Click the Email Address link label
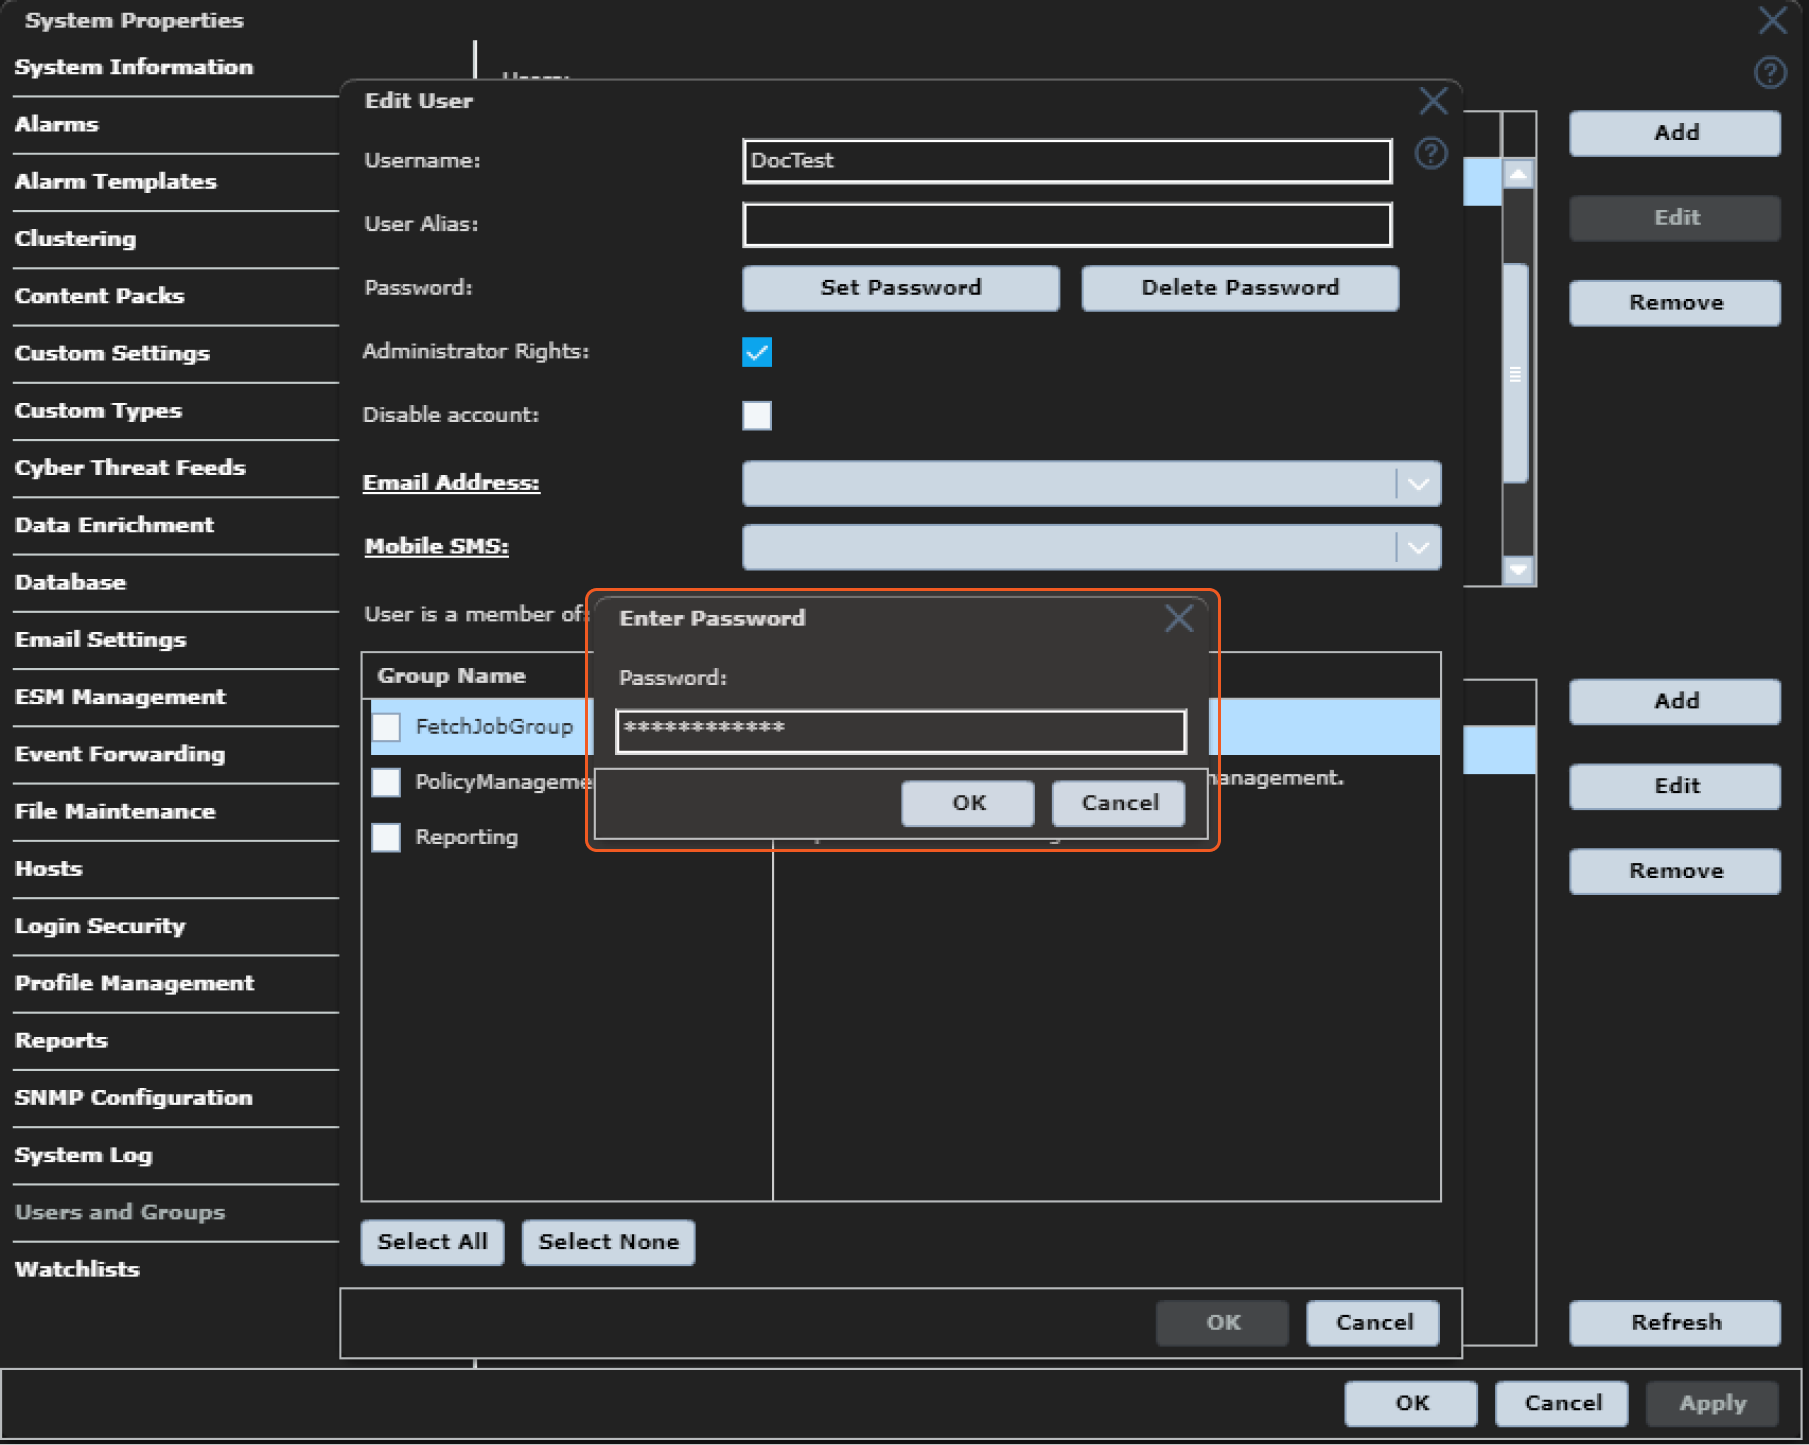Screen dimensions: 1809x1445 (x=451, y=483)
